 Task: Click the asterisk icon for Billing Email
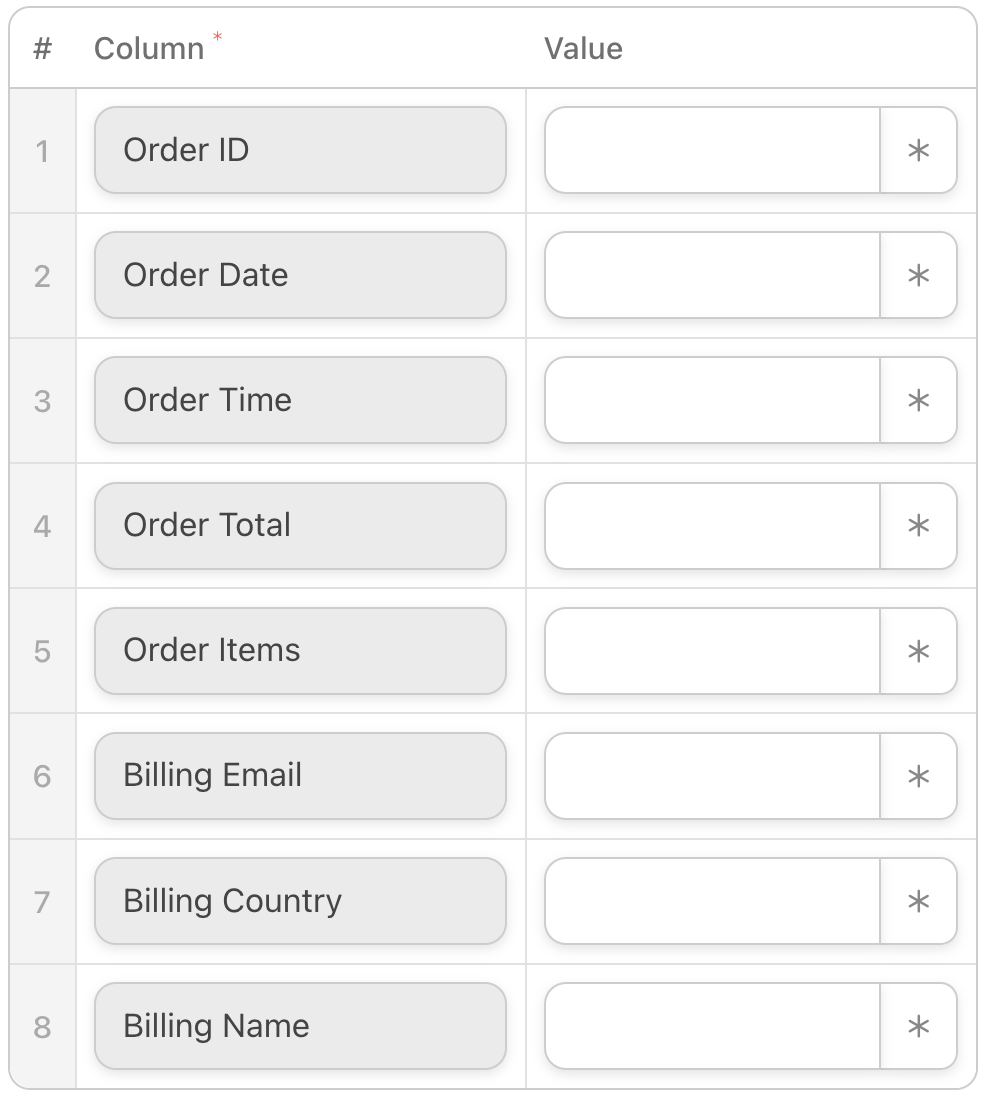(x=918, y=777)
